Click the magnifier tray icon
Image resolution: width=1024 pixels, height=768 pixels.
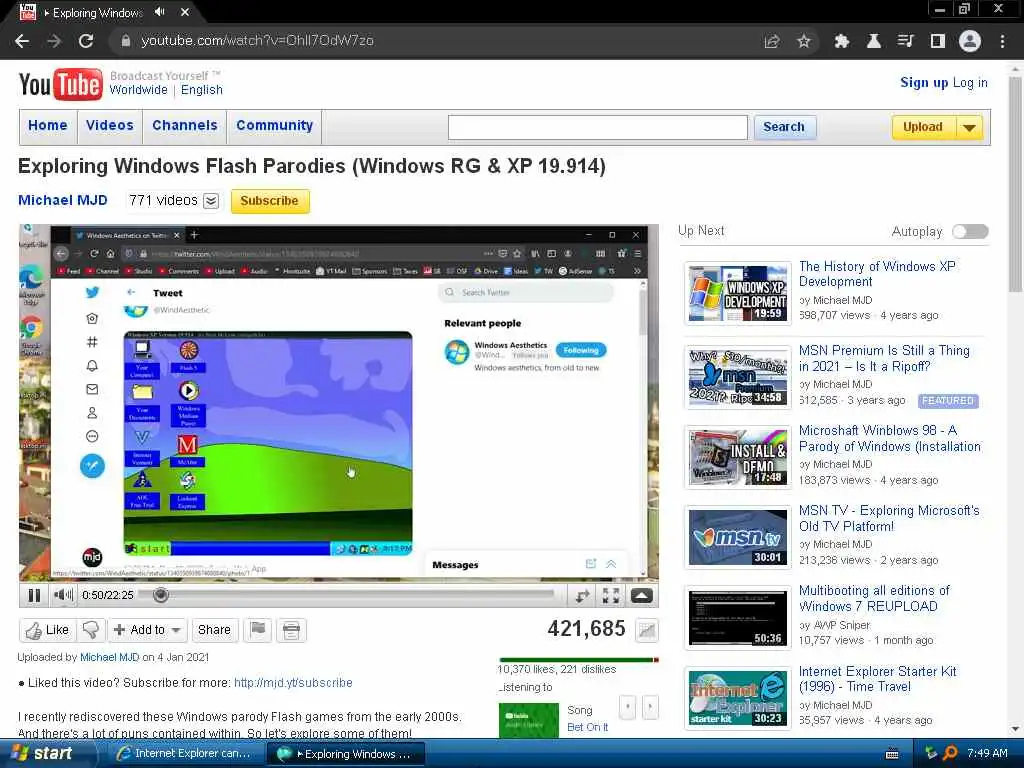click(950, 753)
